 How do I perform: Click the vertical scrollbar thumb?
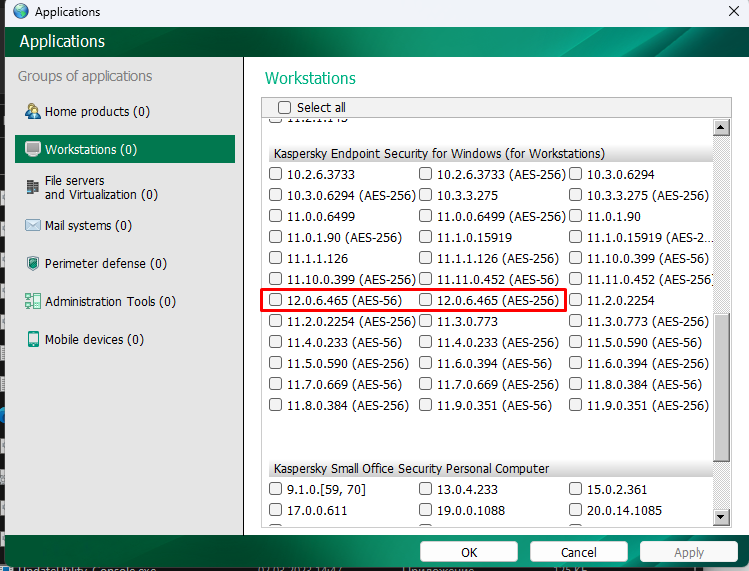pyautogui.click(x=721, y=388)
